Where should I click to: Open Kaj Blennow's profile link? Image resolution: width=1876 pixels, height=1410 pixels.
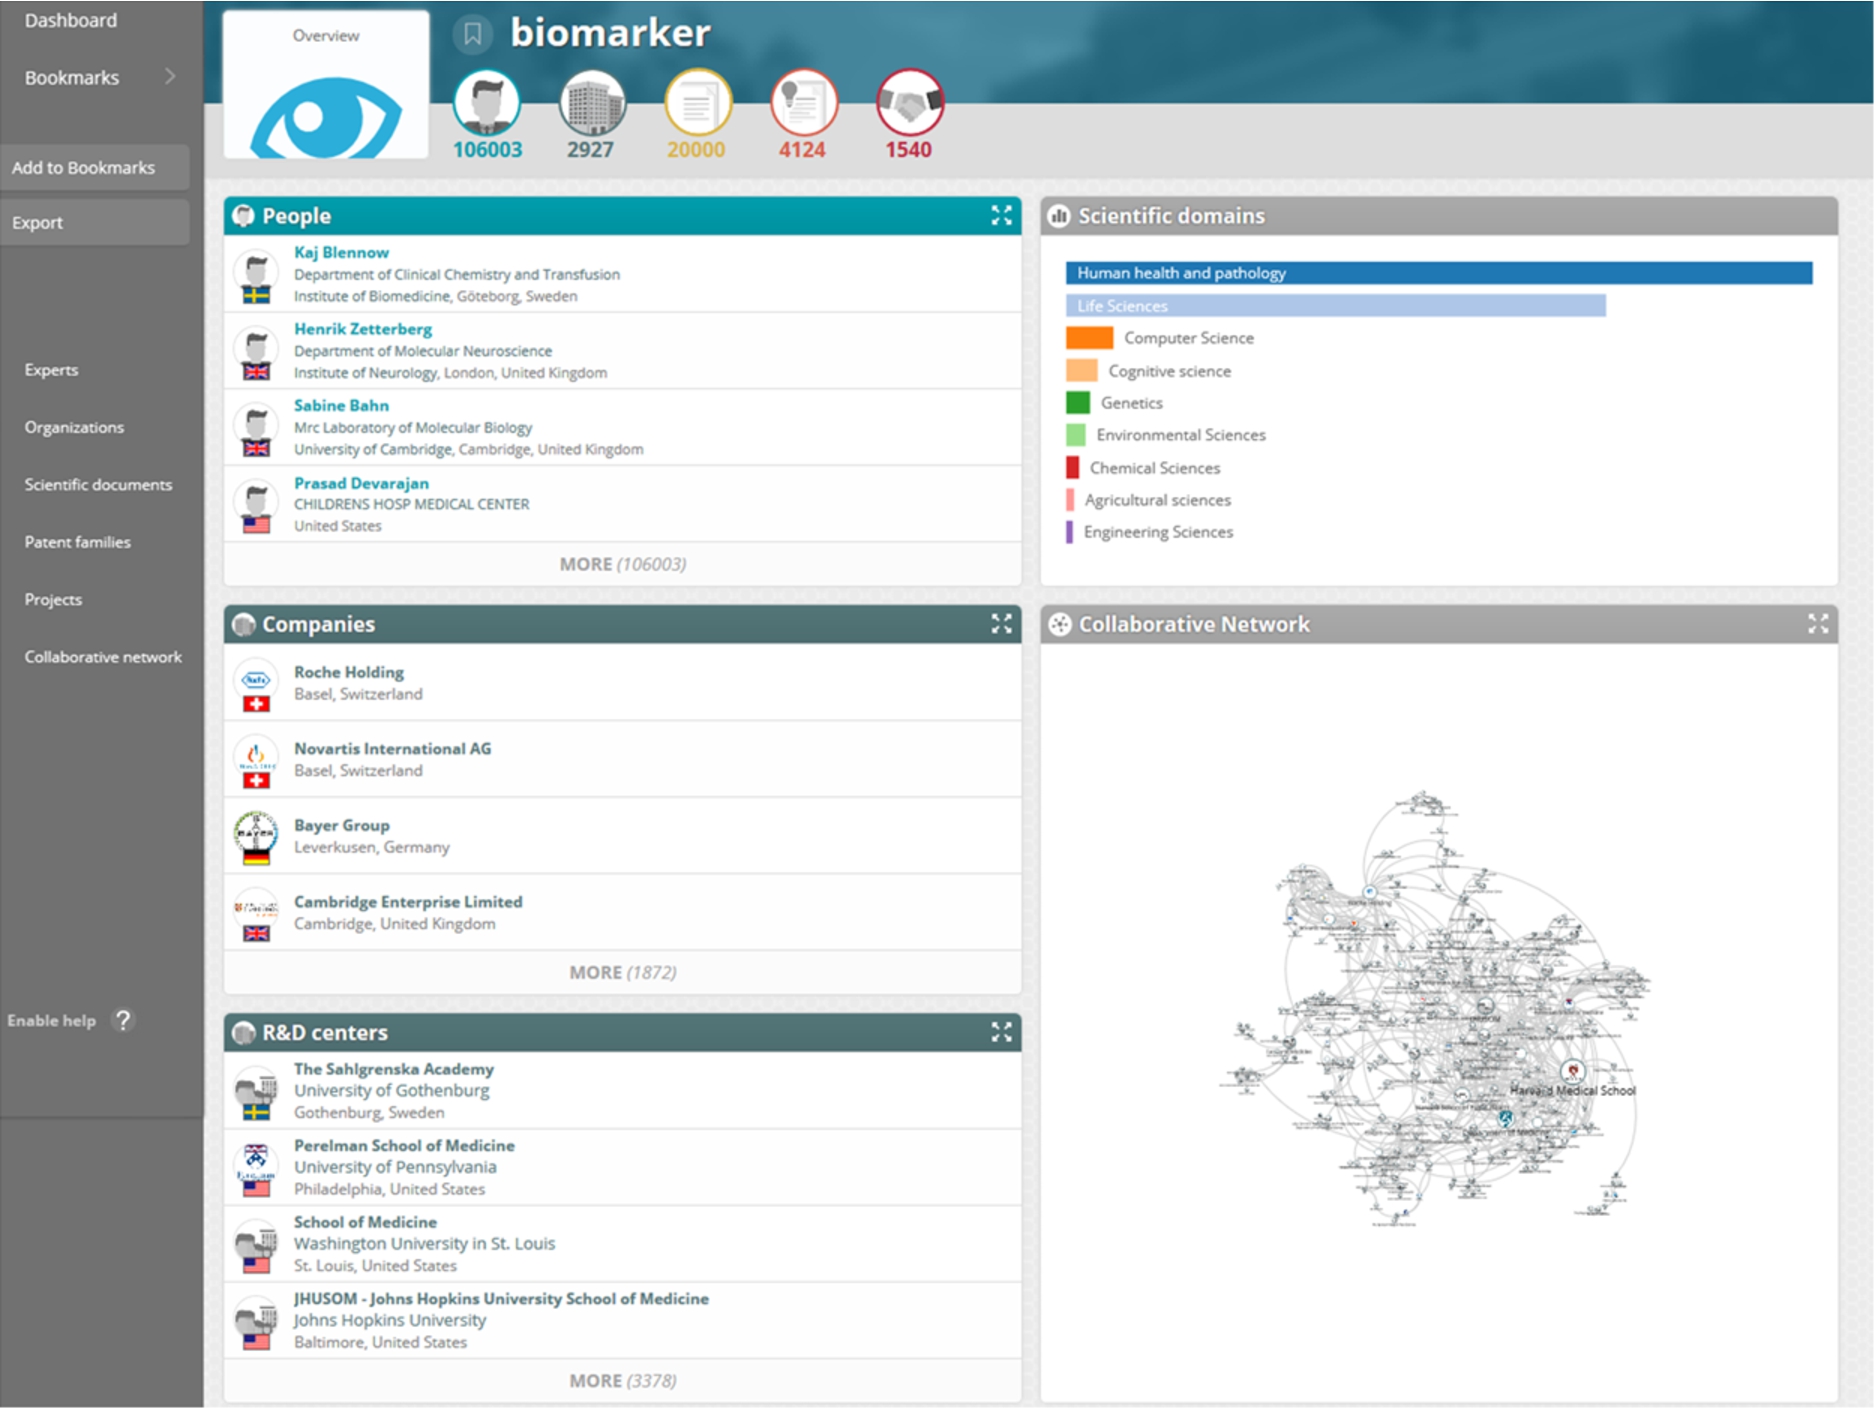(x=341, y=252)
